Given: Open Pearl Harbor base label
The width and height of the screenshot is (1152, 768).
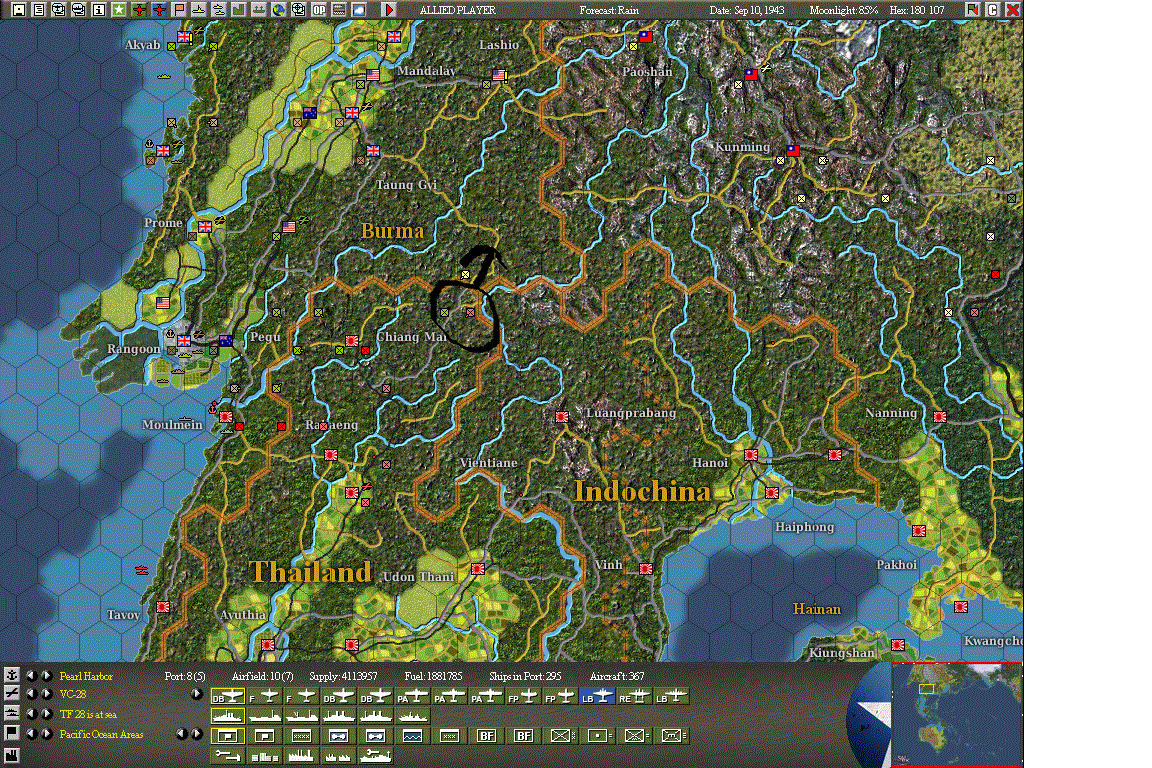Looking at the screenshot, I should tap(86, 676).
